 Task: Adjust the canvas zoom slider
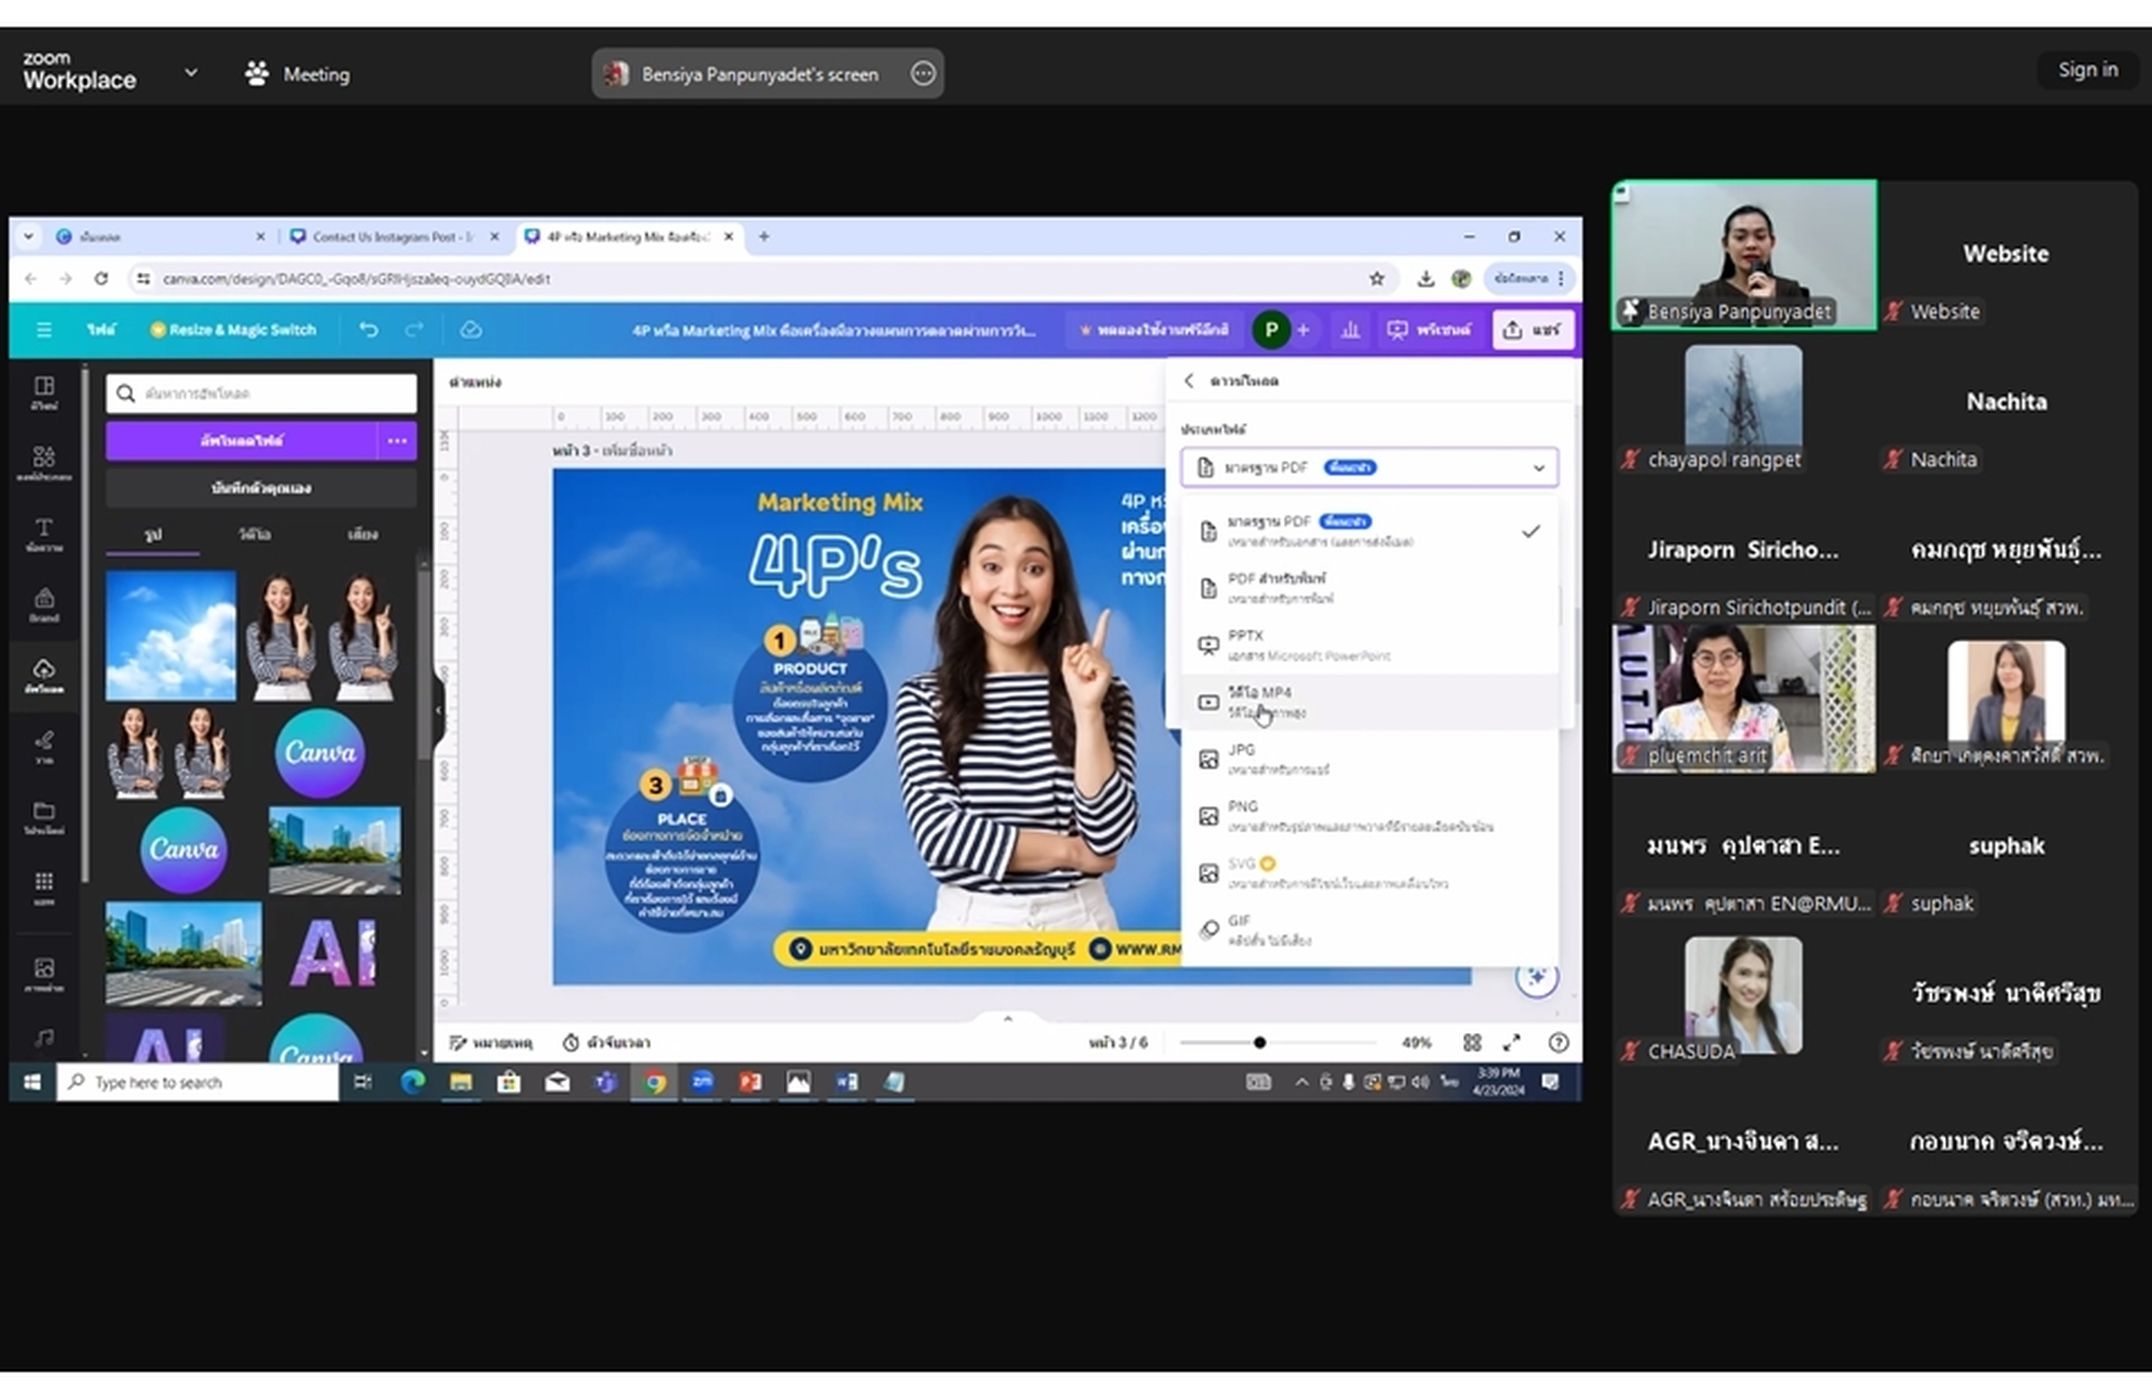pyautogui.click(x=1278, y=1042)
